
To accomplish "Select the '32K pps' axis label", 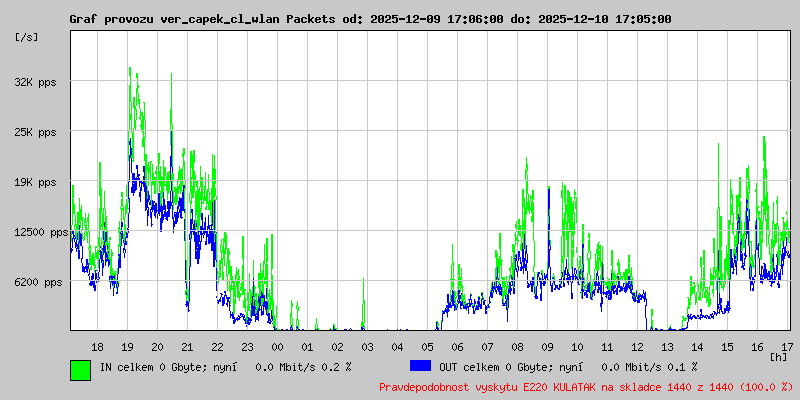I will (35, 82).
